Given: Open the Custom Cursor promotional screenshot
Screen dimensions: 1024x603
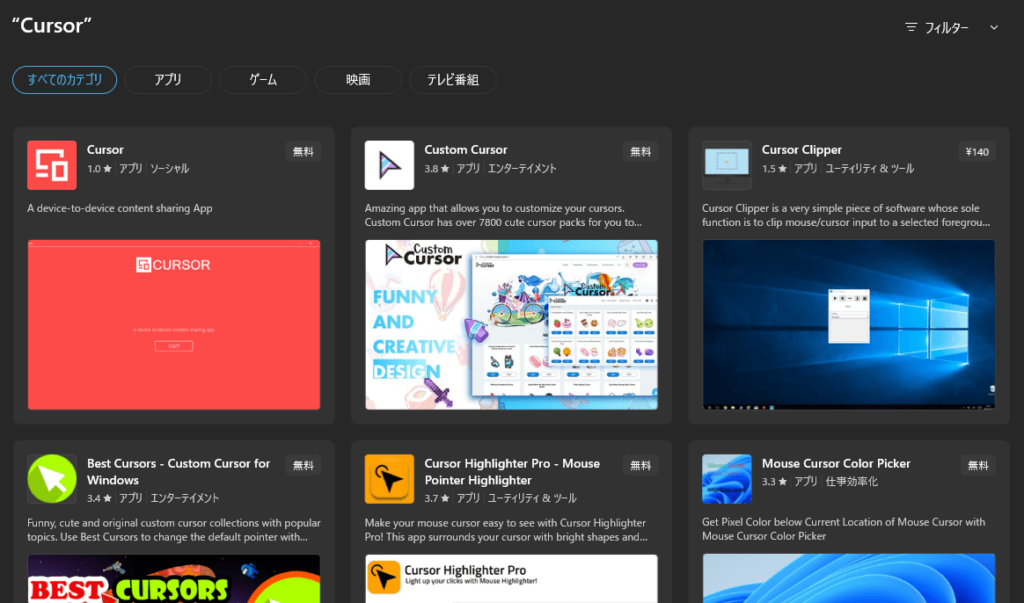Looking at the screenshot, I should coord(511,325).
